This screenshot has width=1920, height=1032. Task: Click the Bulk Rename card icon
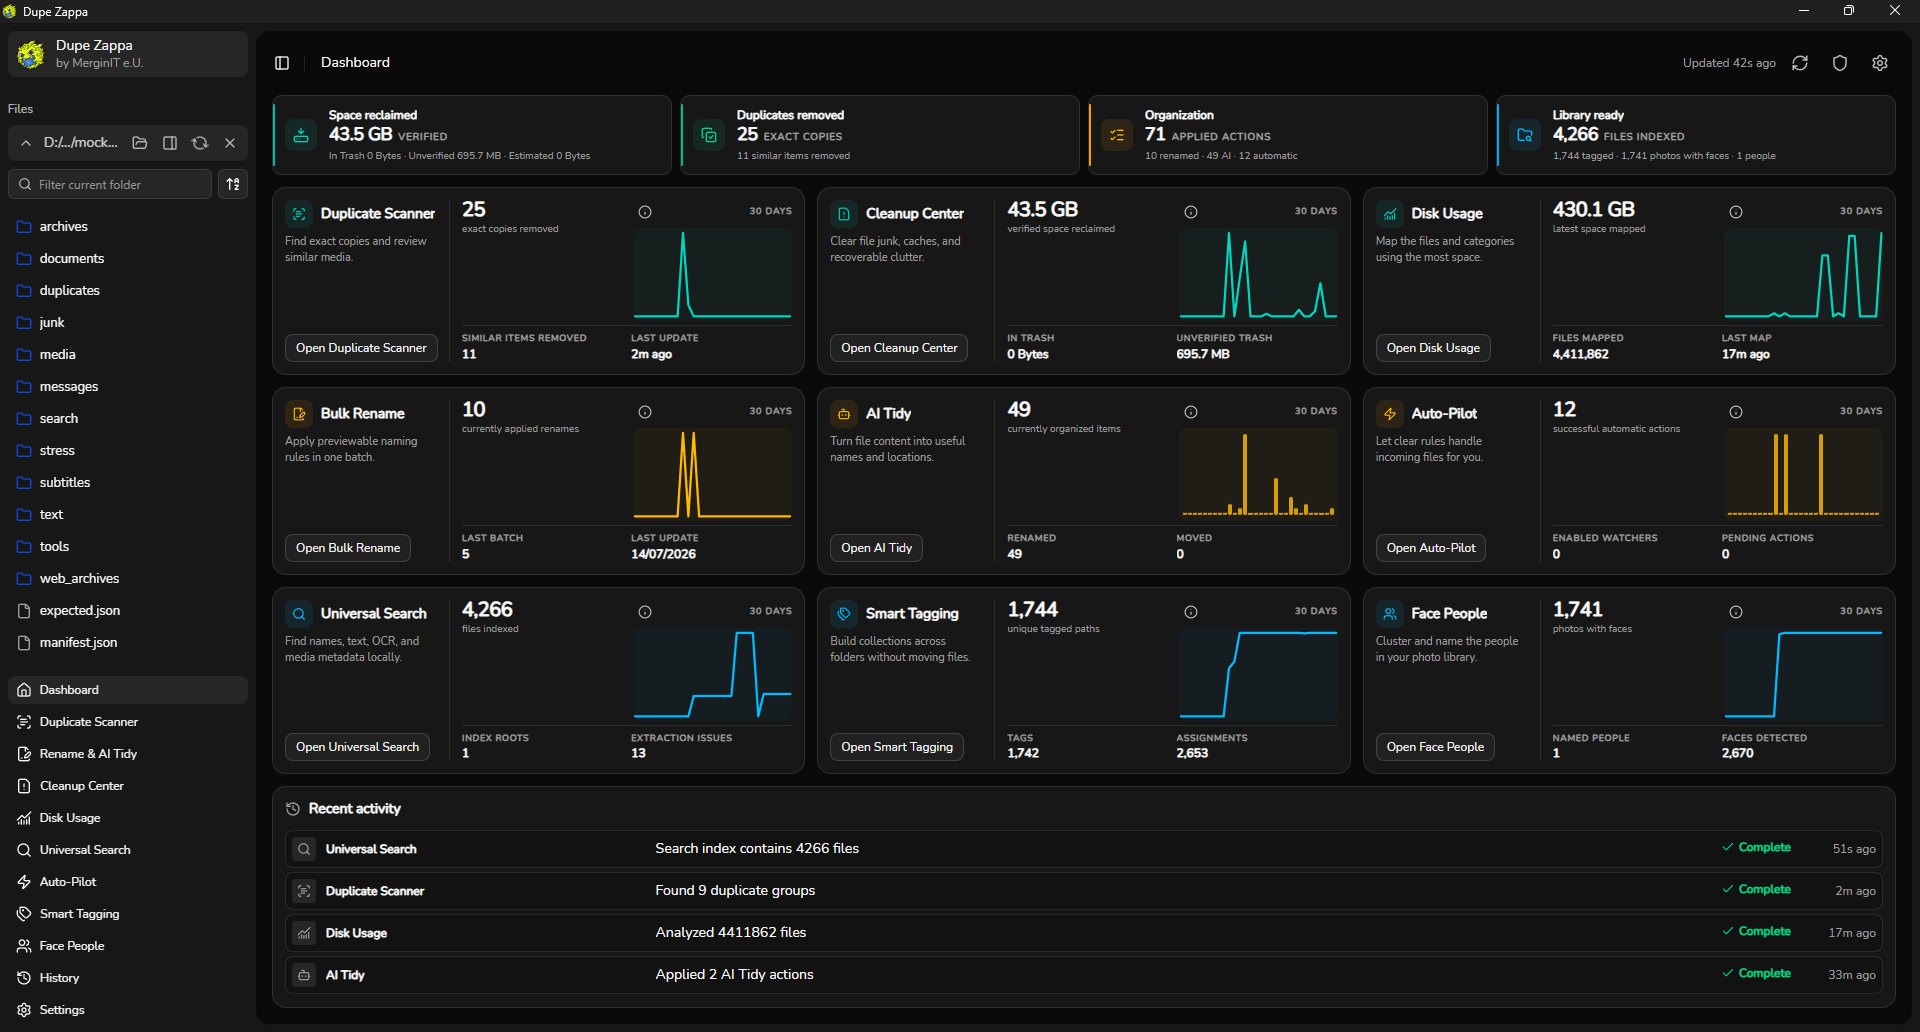[x=299, y=414]
